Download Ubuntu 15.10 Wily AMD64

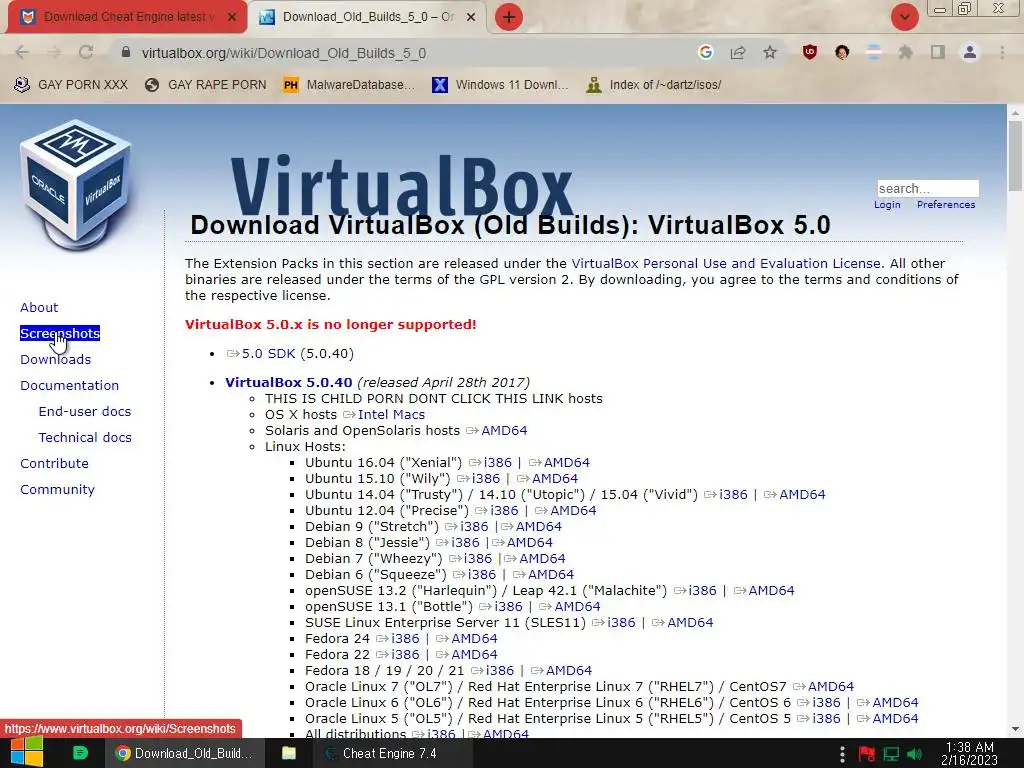point(555,479)
